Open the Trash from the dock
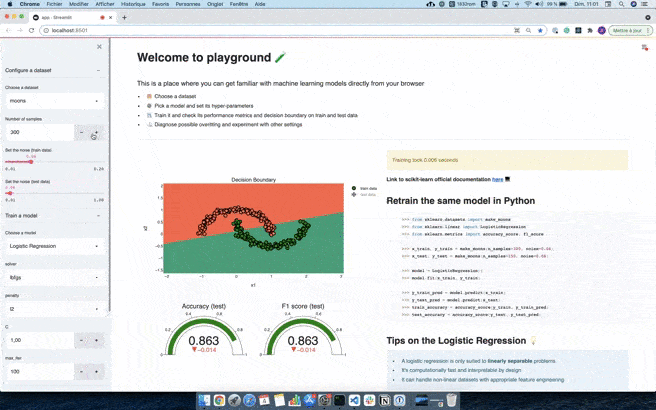This screenshot has width=656, height=410. pyautogui.click(x=451, y=400)
